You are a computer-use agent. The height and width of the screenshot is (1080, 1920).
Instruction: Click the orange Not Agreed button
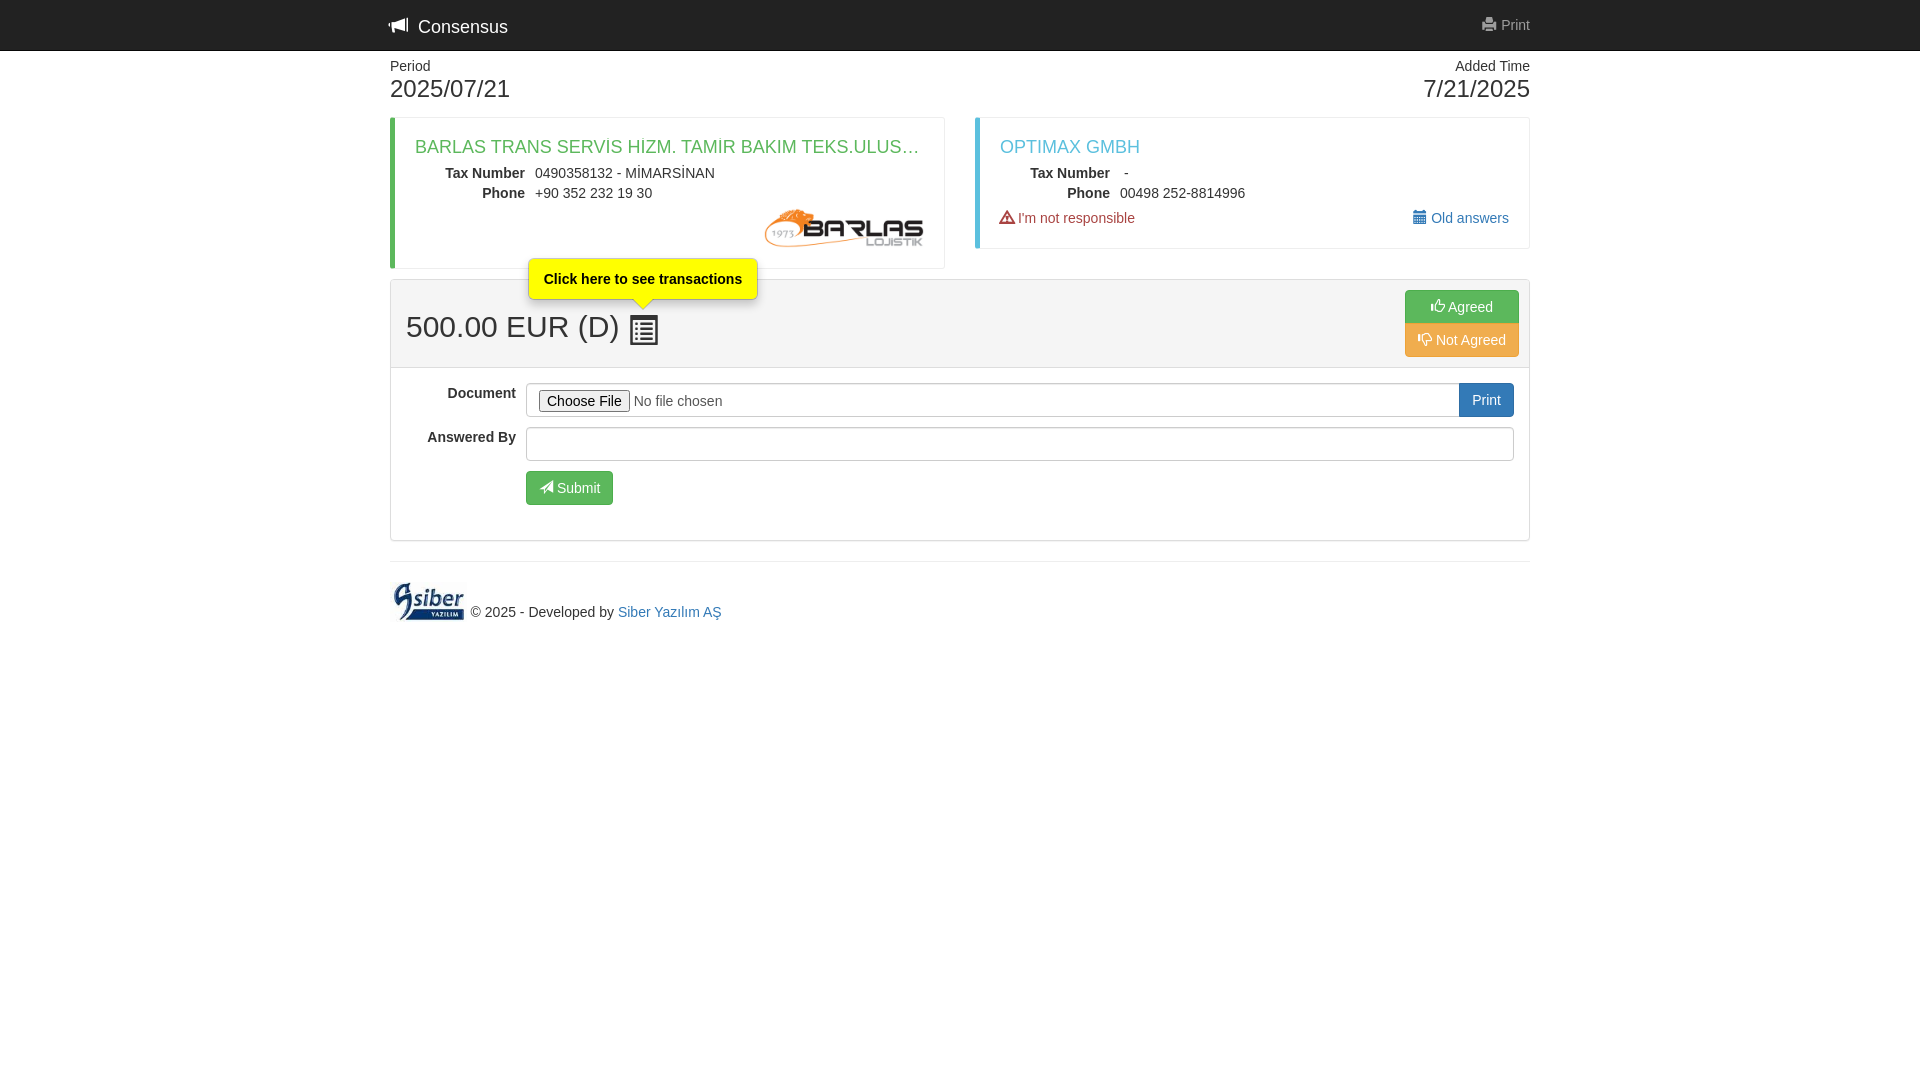click(1461, 340)
